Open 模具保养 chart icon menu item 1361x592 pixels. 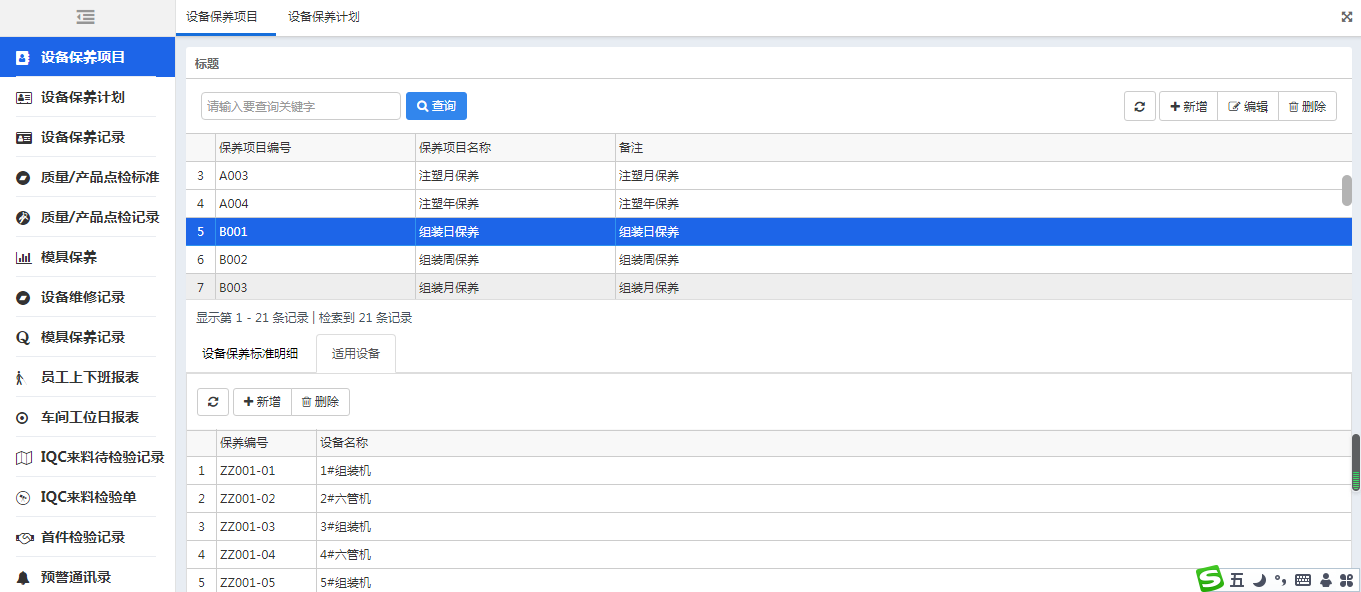tap(69, 257)
